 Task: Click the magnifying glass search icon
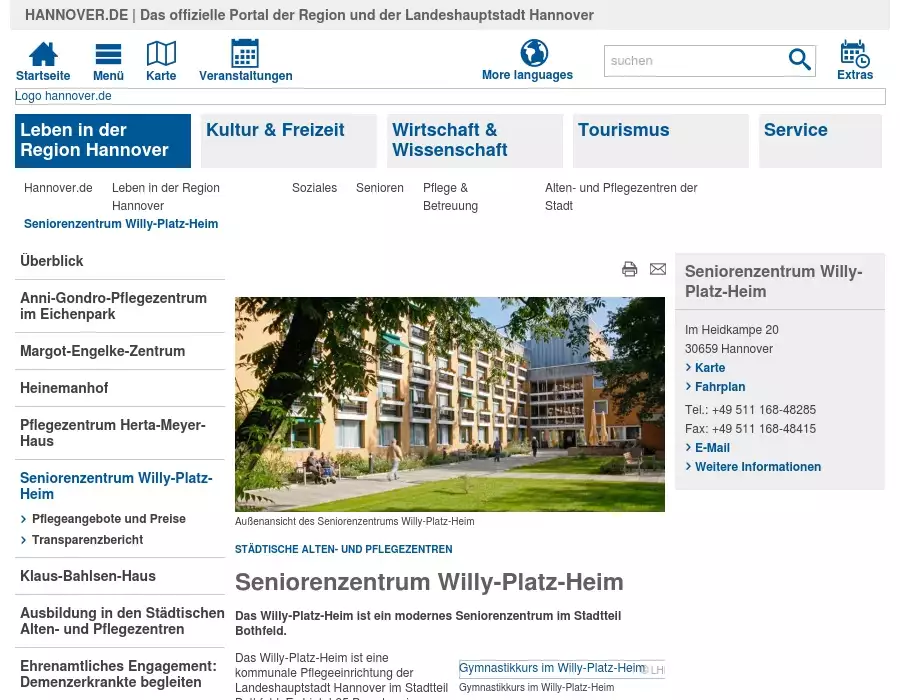pyautogui.click(x=800, y=61)
